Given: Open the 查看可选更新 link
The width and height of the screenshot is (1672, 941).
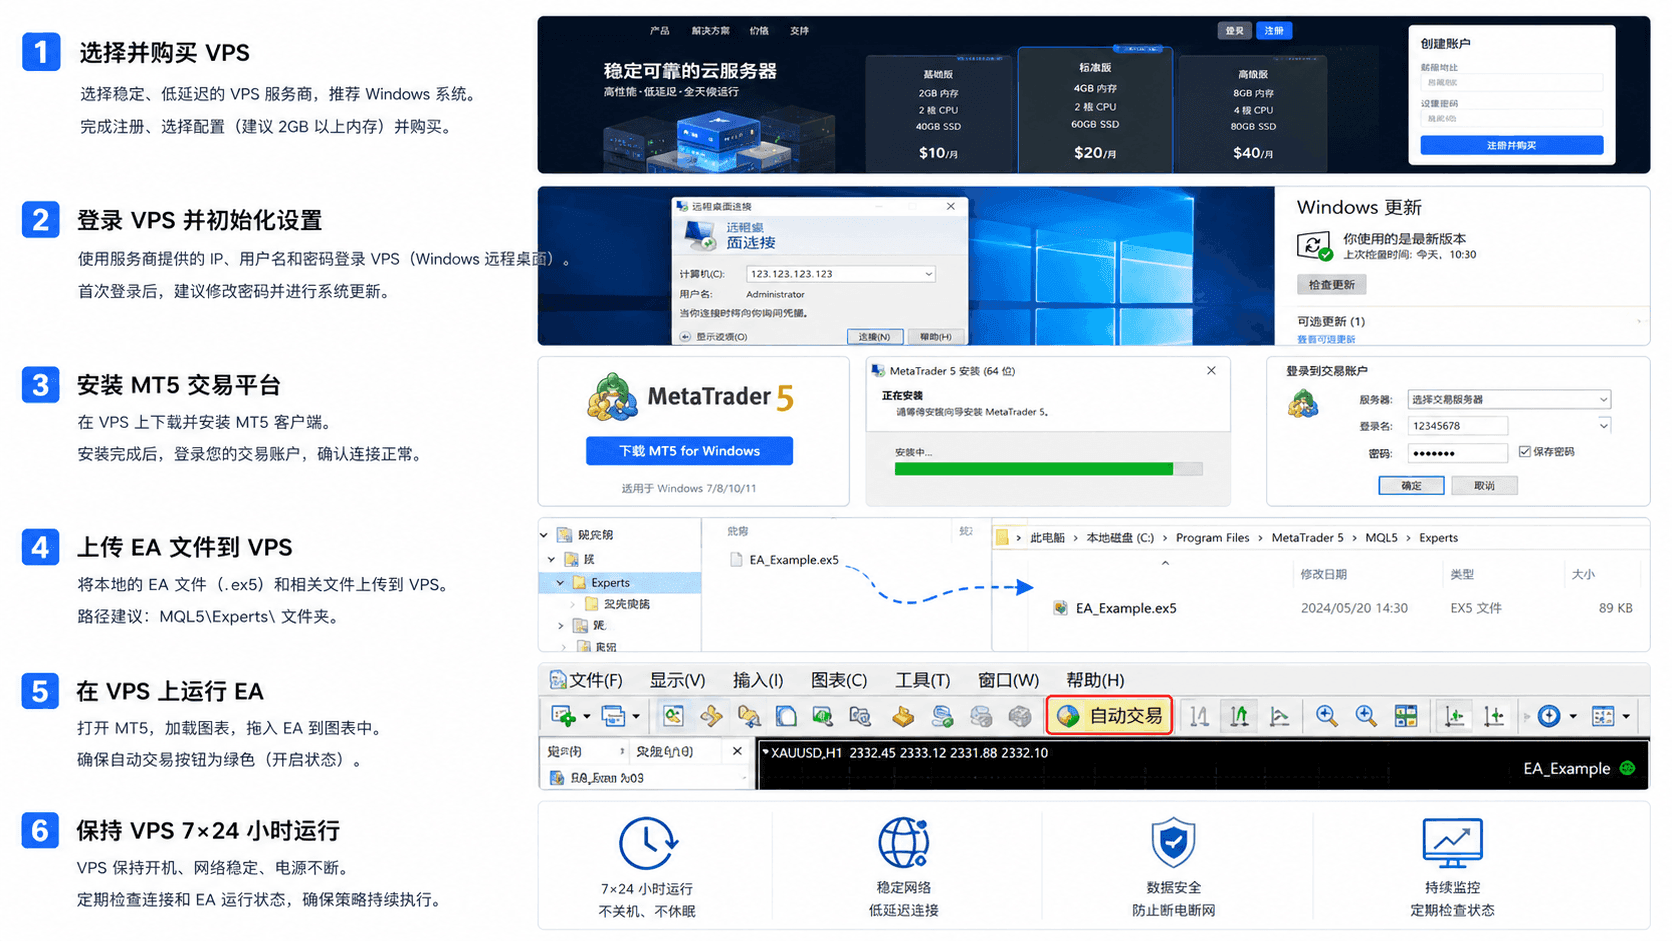Looking at the screenshot, I should [1326, 340].
